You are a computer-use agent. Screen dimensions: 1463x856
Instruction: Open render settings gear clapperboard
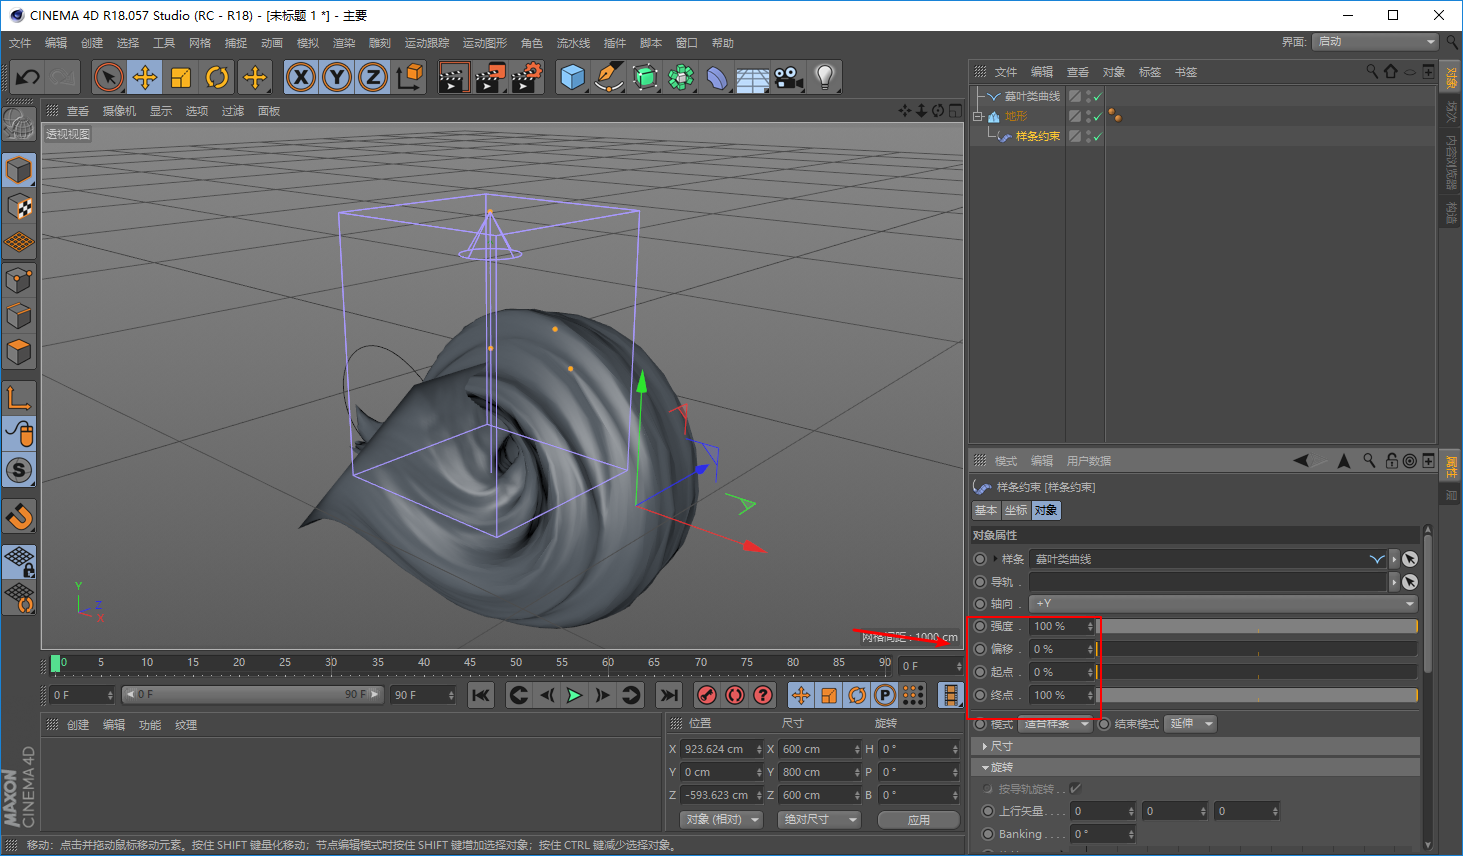(527, 77)
